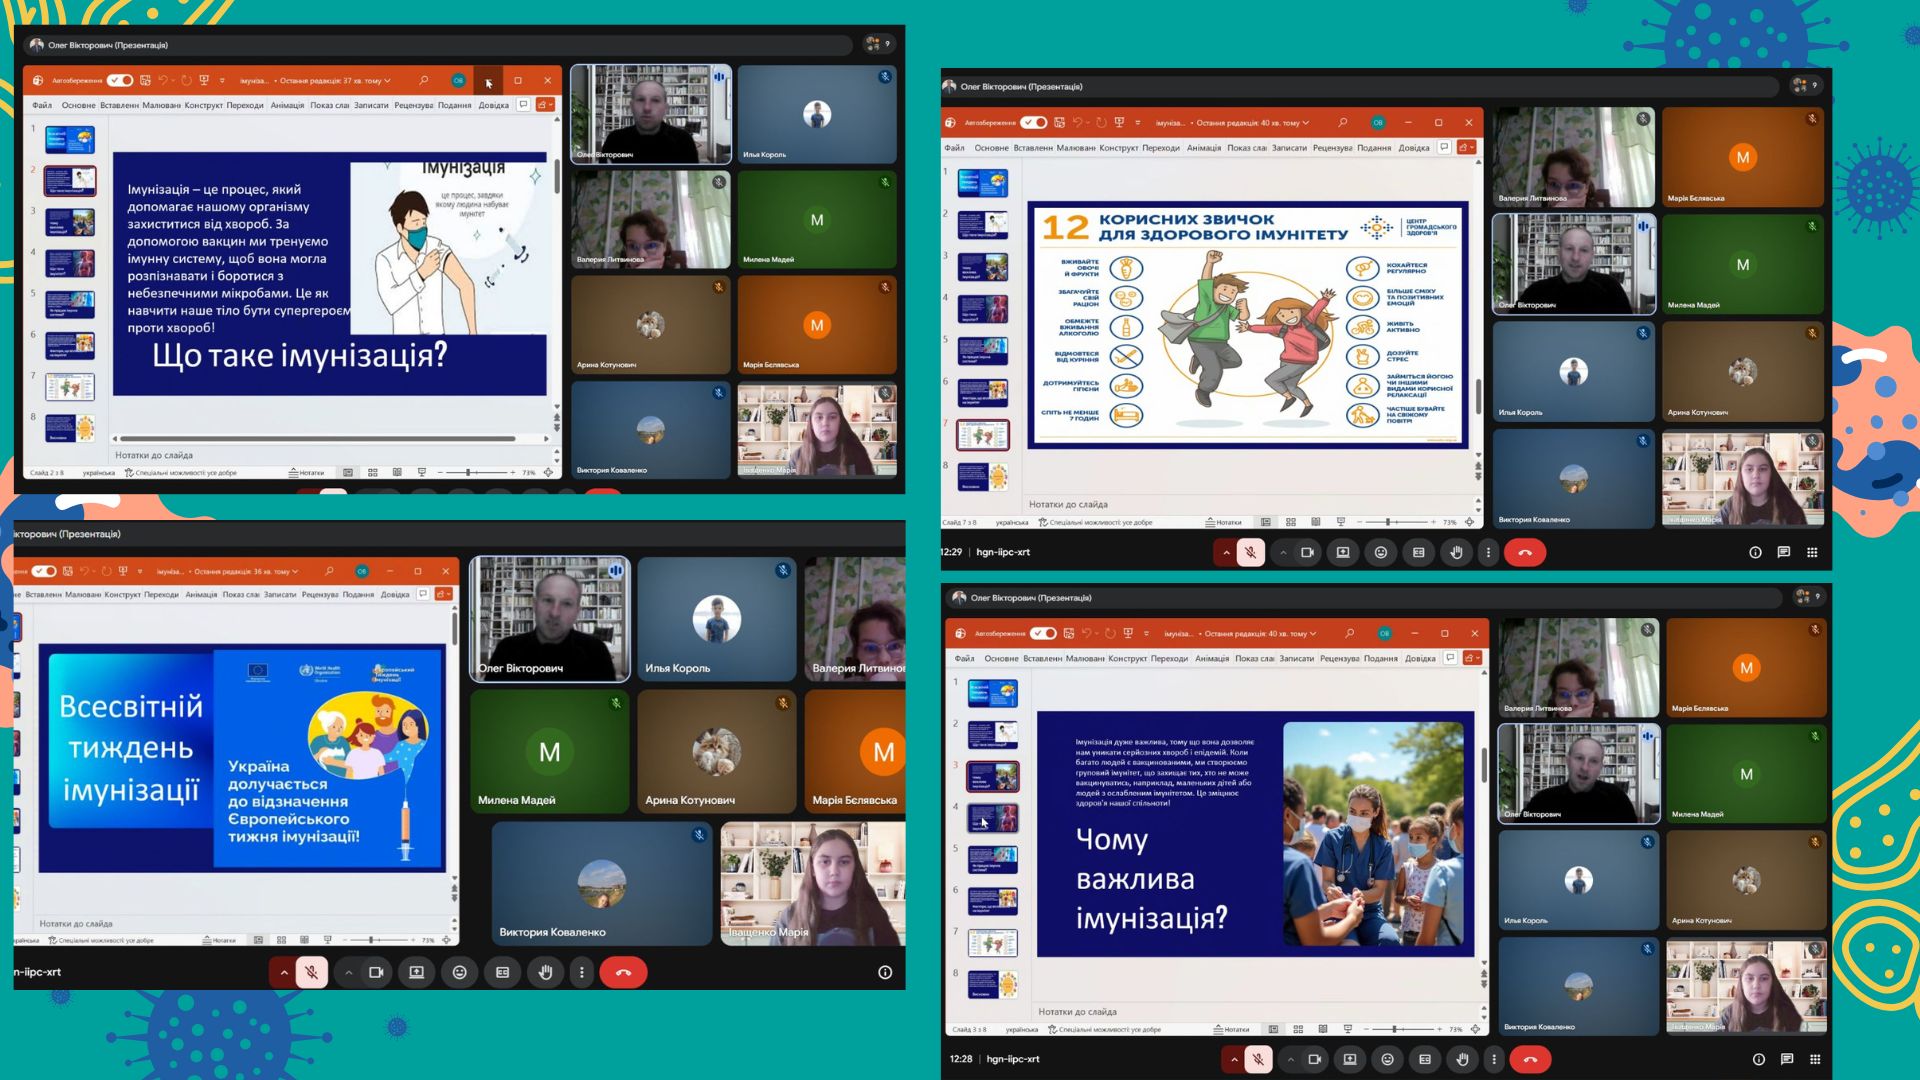Turn on captions below World Immunization Week slide

pyautogui.click(x=502, y=972)
